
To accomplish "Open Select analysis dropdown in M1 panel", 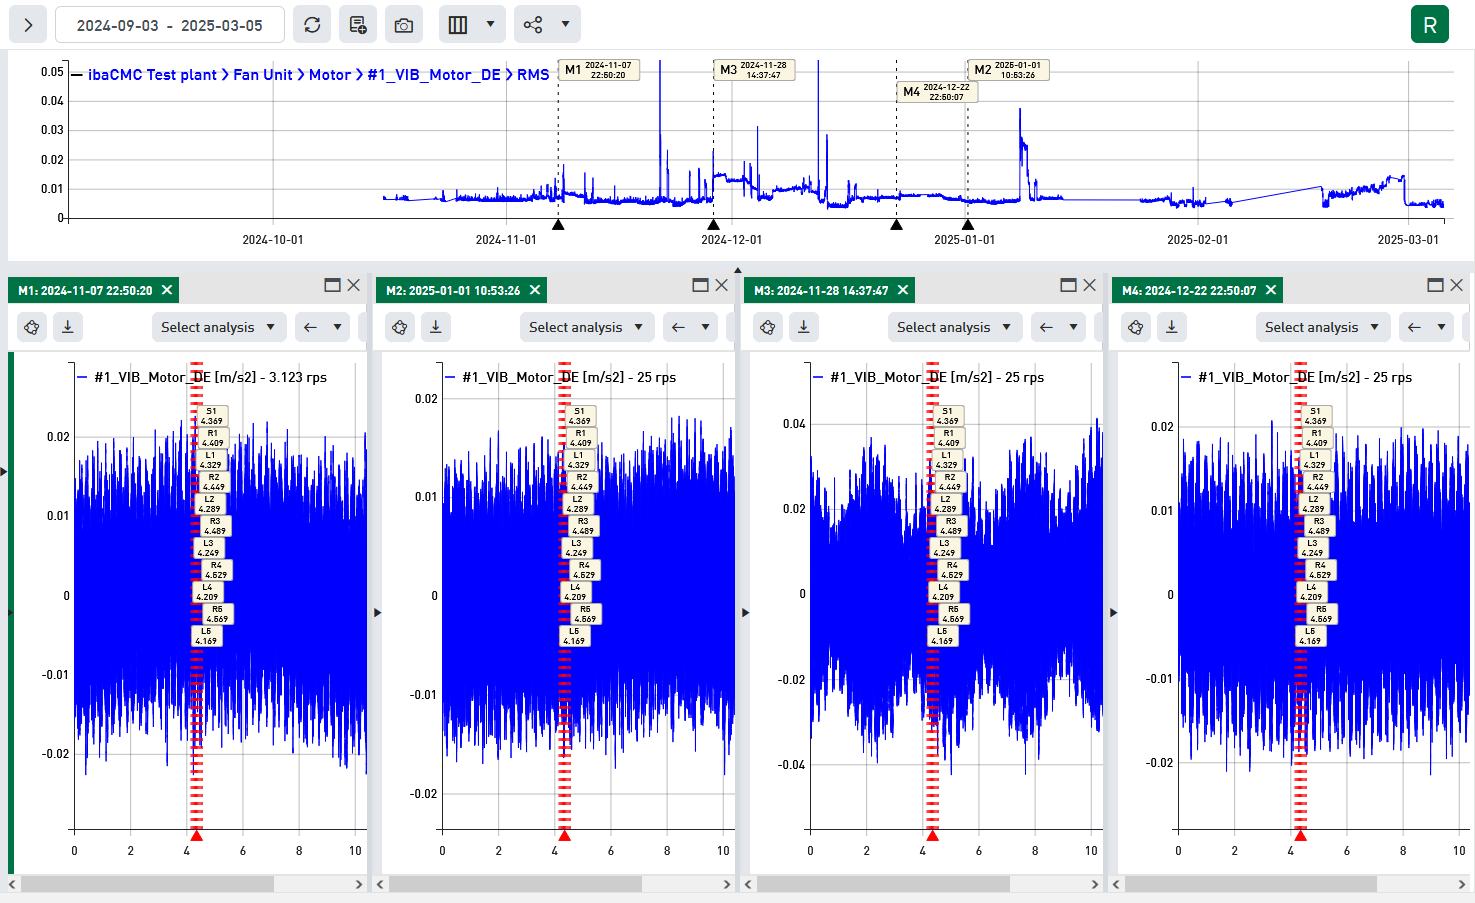I will 218,327.
